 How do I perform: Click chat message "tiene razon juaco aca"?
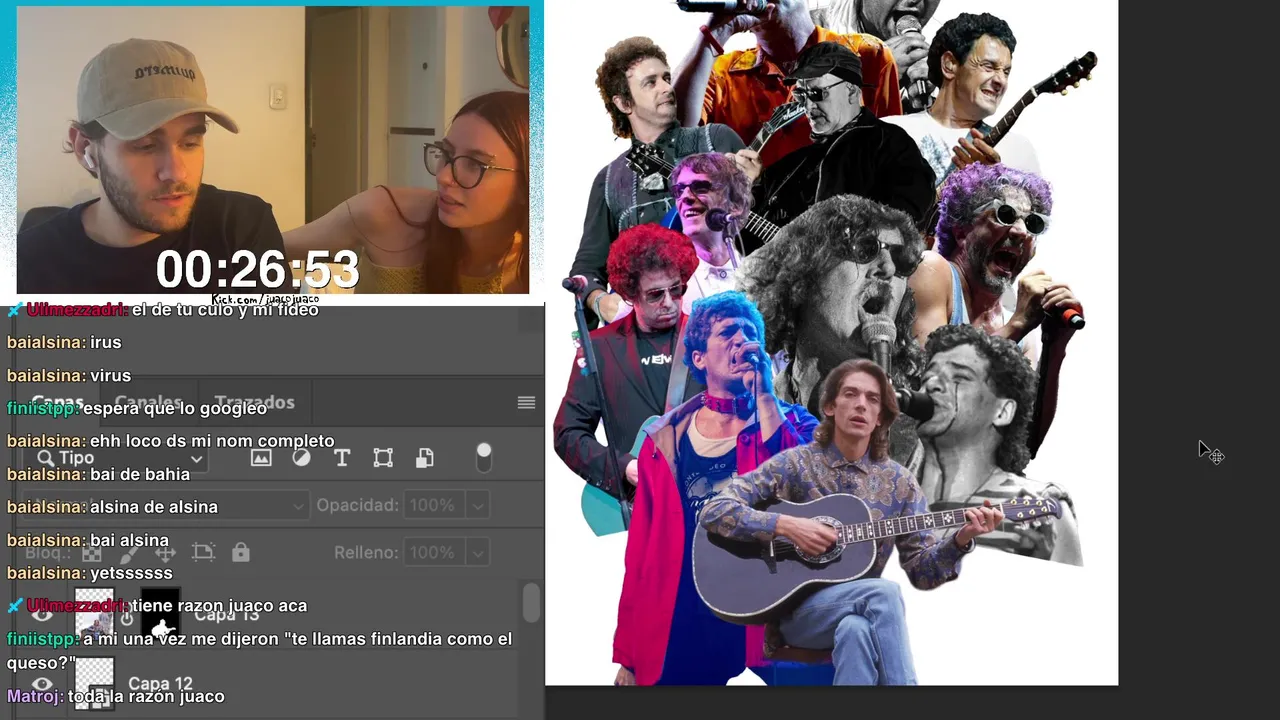[x=219, y=606]
